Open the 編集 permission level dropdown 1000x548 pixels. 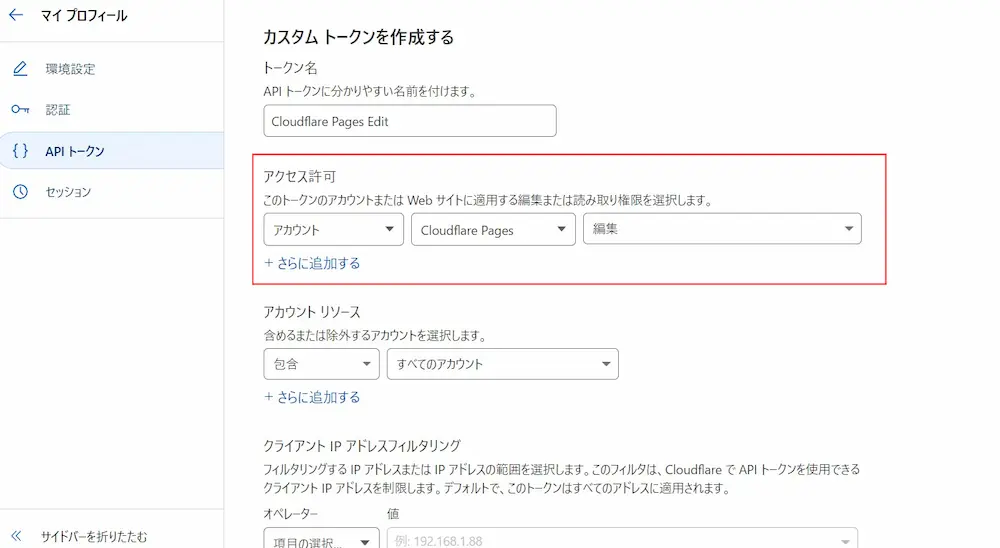(x=722, y=230)
